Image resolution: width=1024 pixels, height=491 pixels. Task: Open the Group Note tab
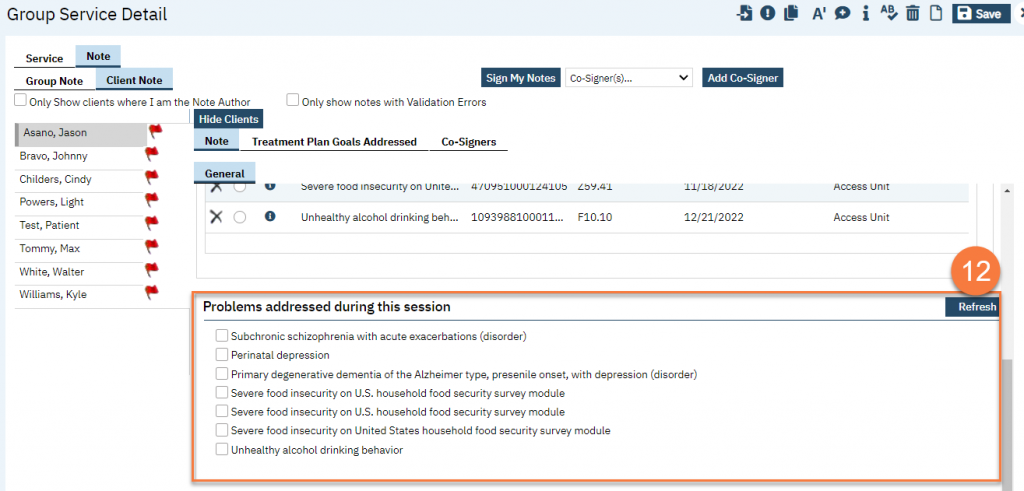click(x=54, y=81)
